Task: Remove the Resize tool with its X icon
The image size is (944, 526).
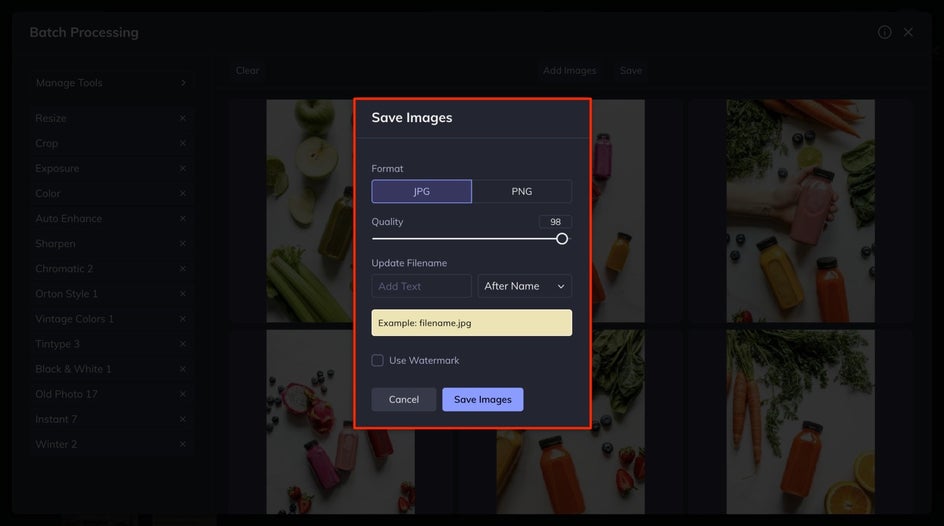Action: click(182, 119)
